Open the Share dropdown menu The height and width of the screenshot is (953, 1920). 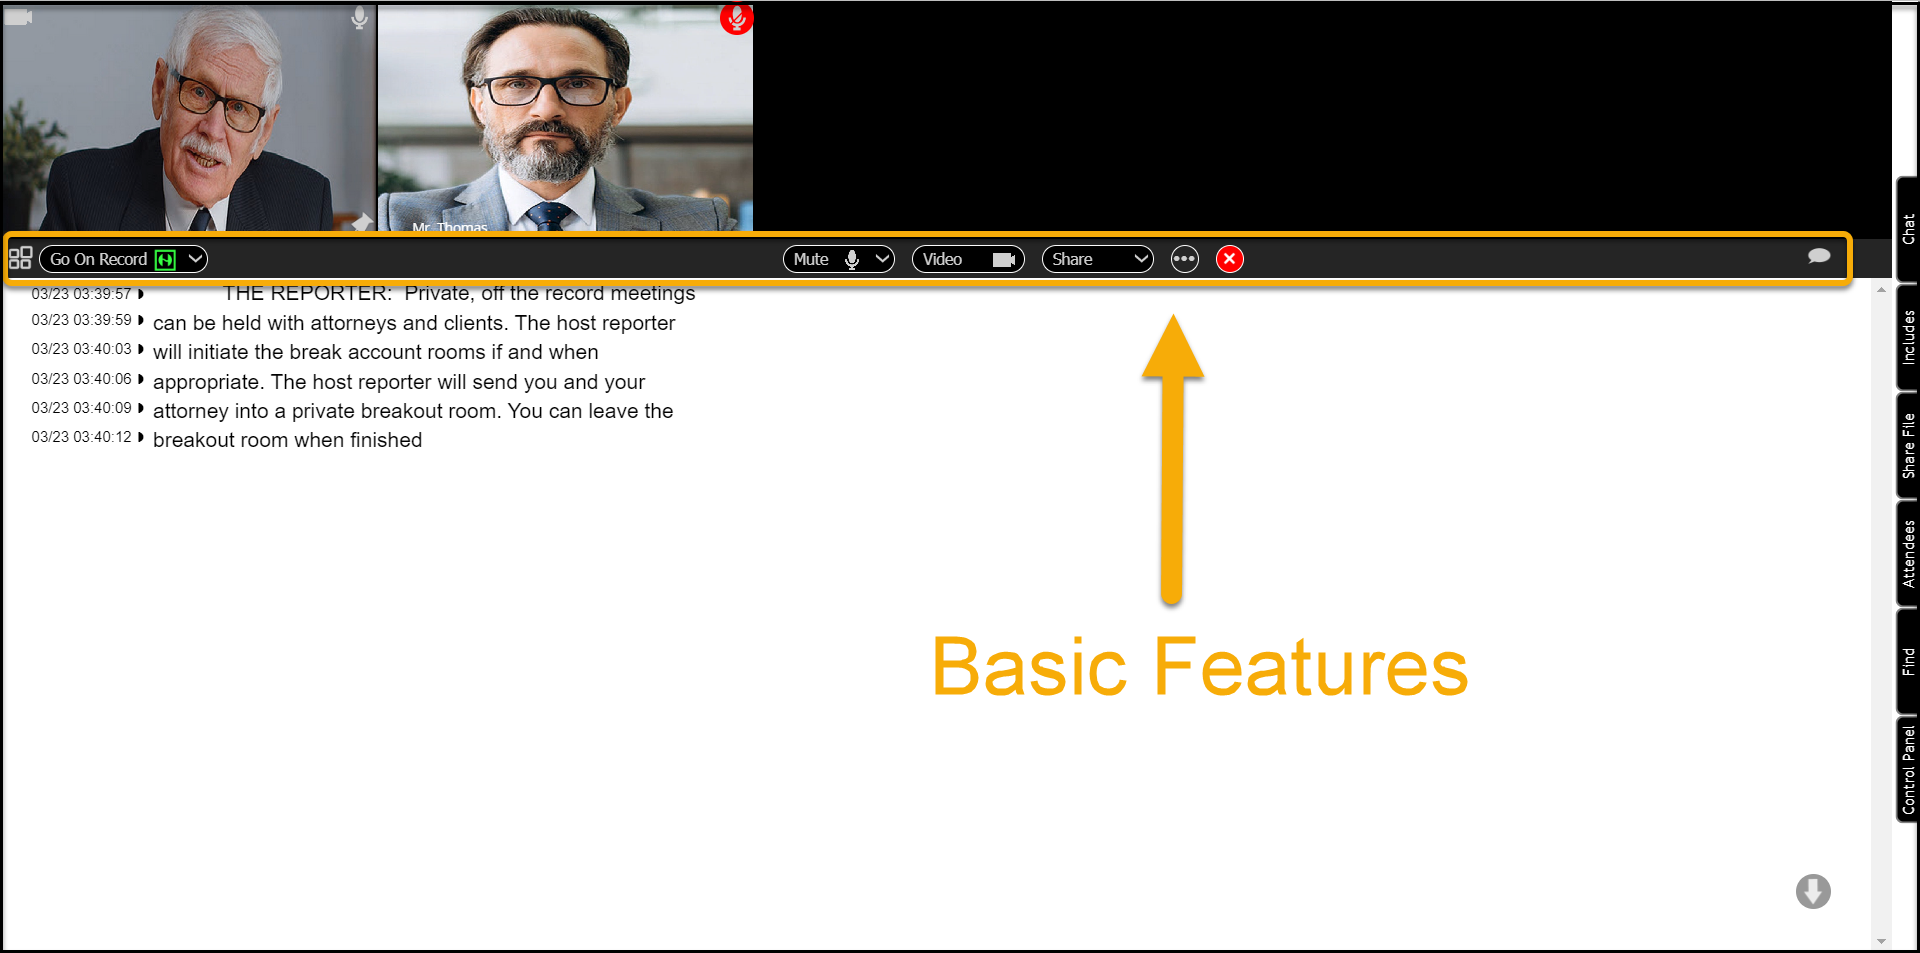click(1097, 259)
